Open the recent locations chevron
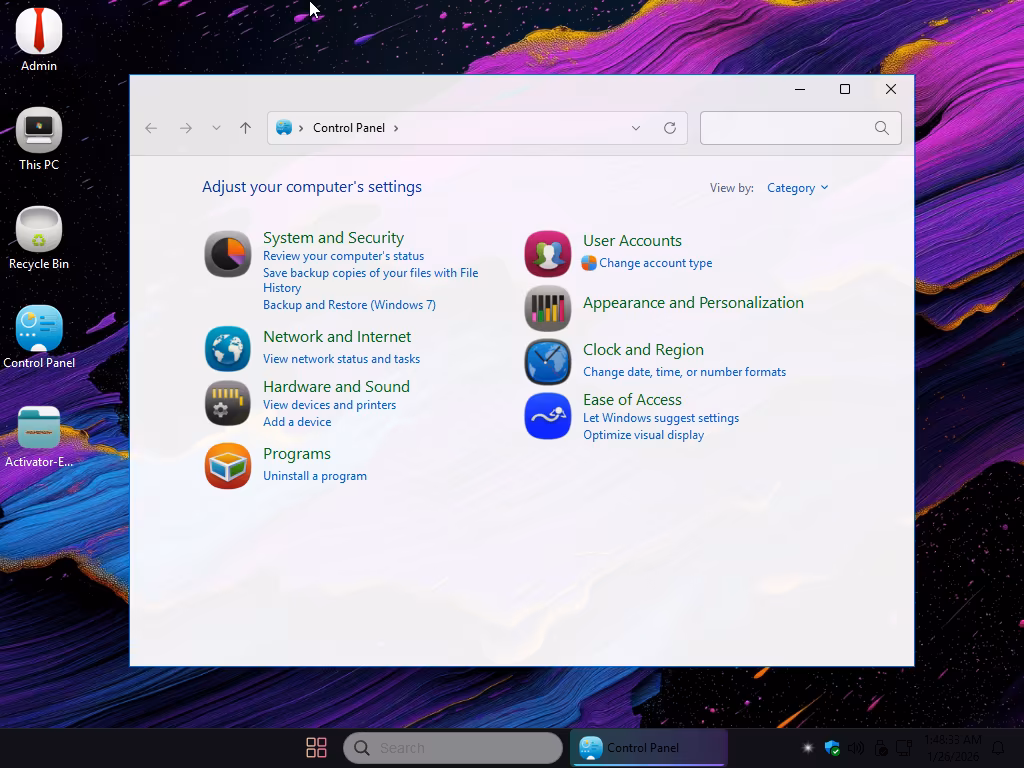This screenshot has width=1024, height=768. click(216, 128)
